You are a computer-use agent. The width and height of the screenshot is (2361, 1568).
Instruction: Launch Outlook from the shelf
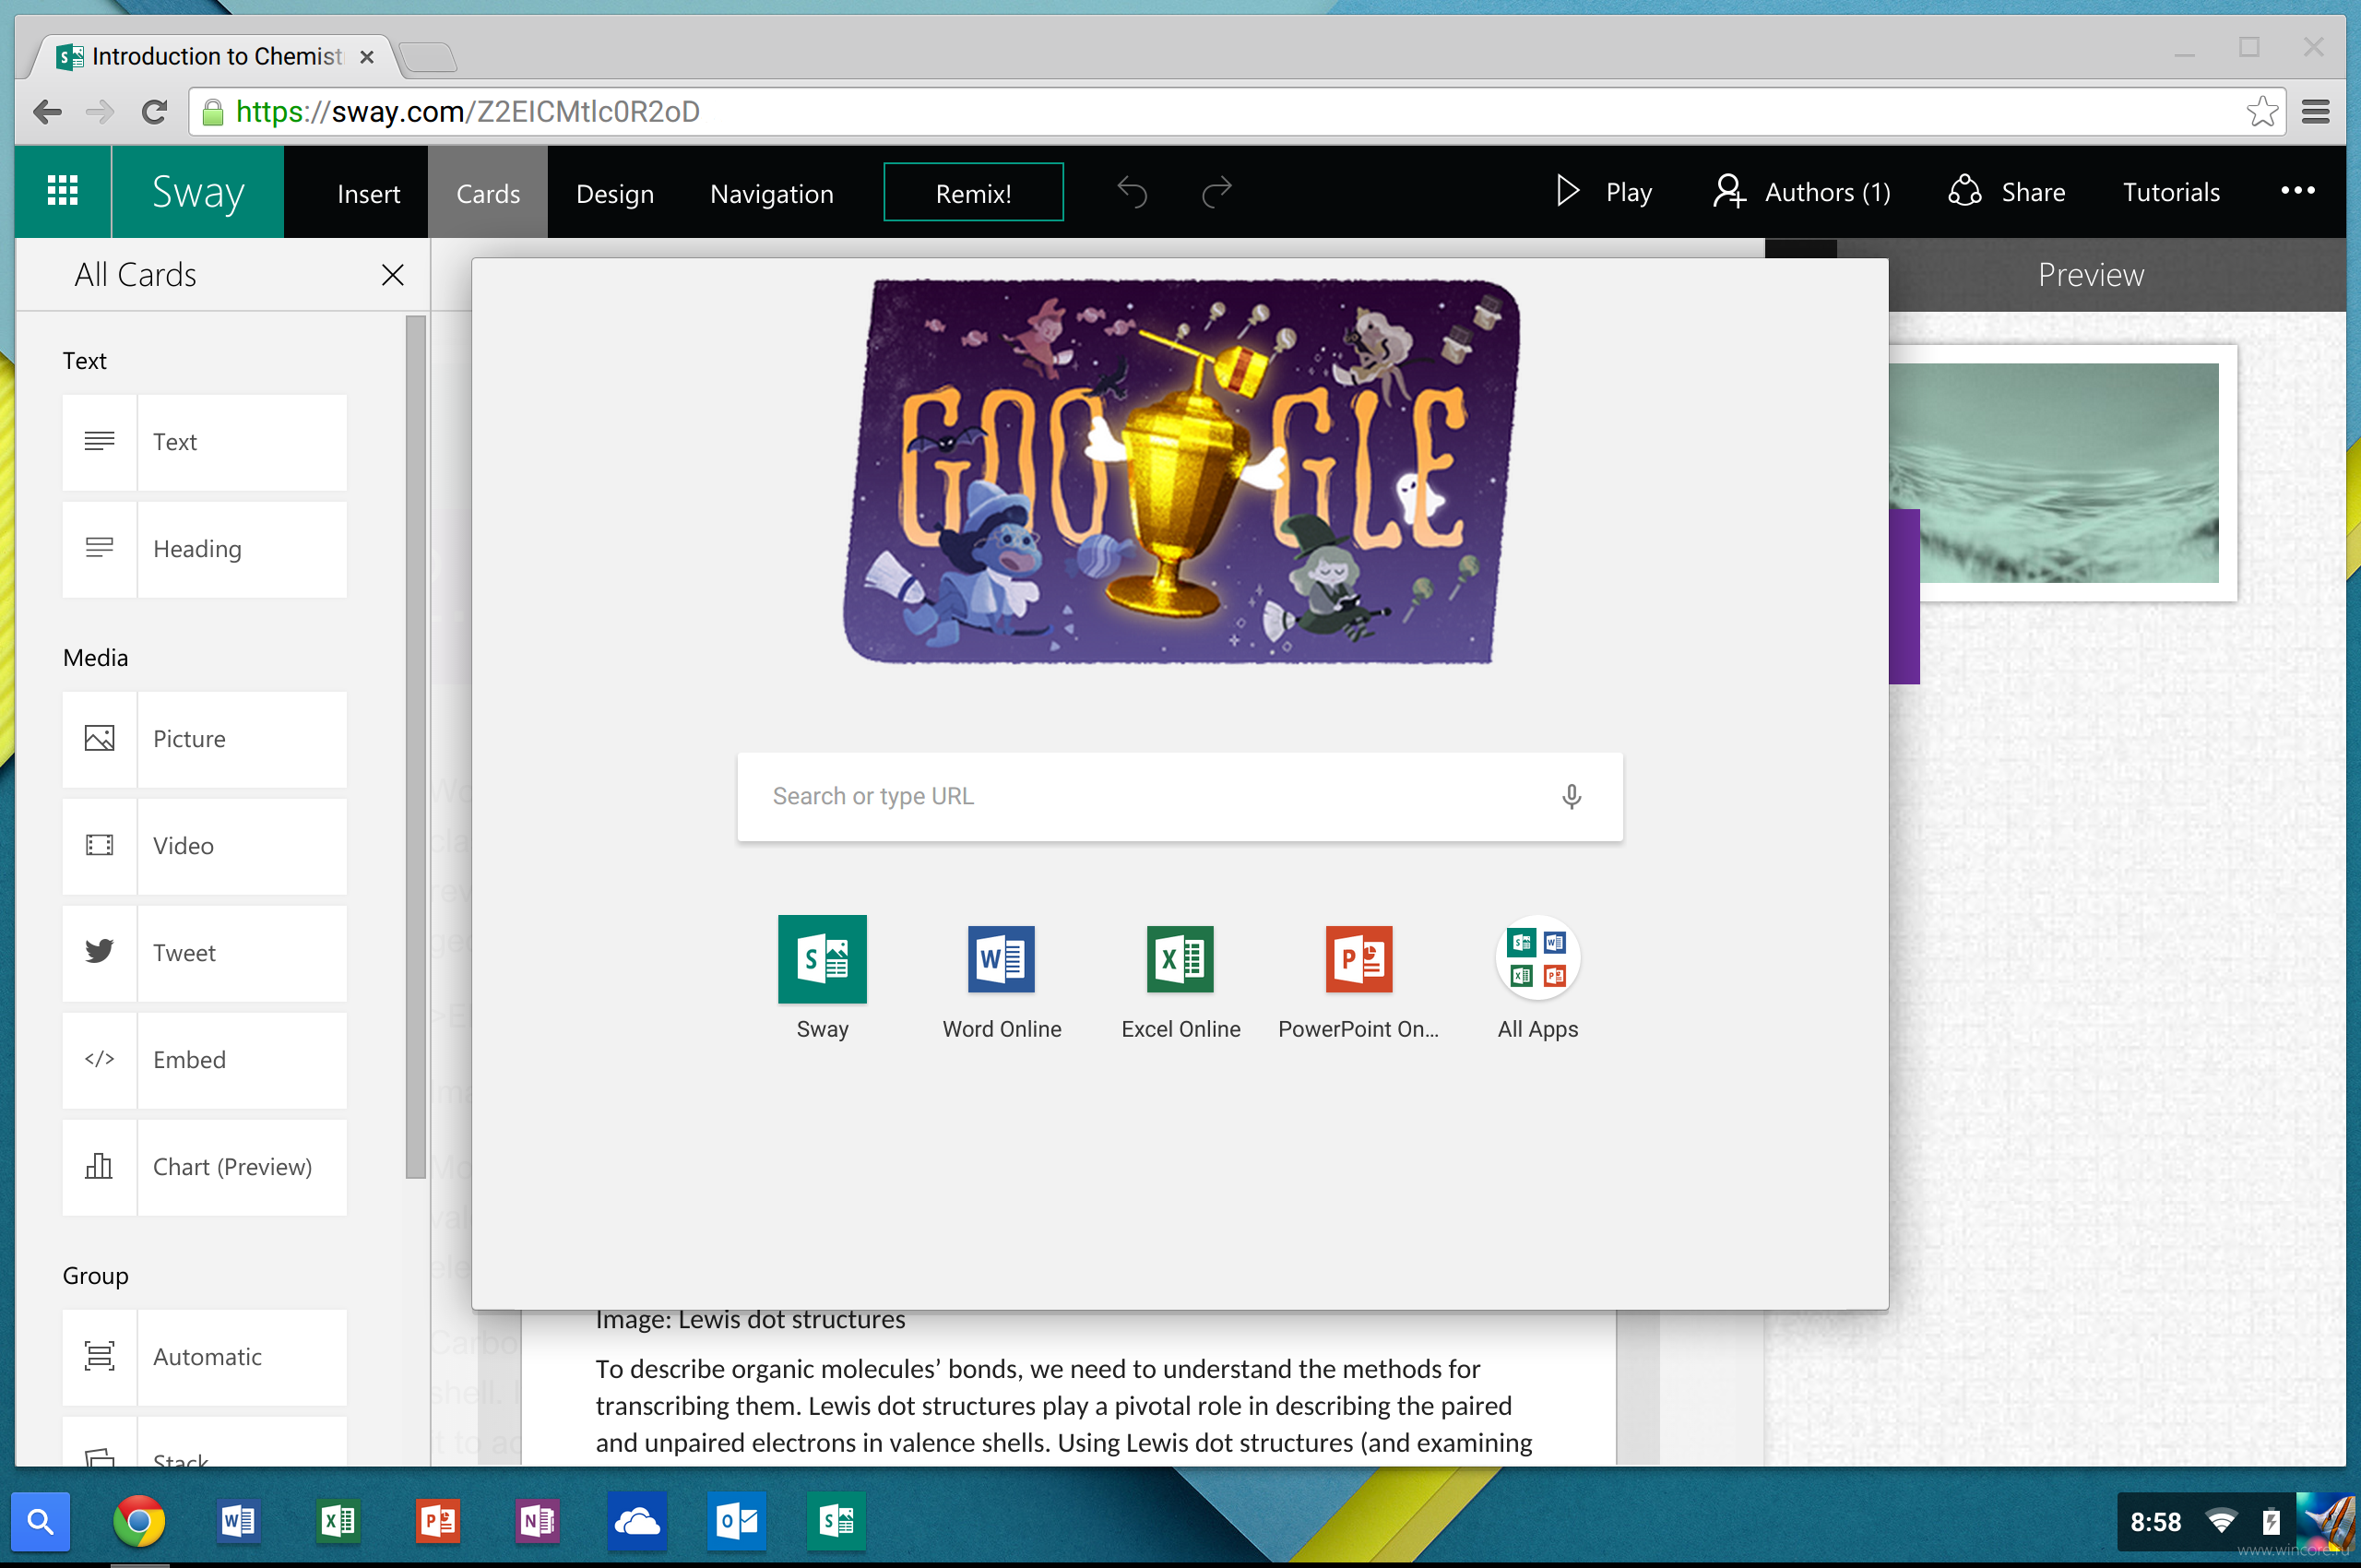click(x=737, y=1521)
